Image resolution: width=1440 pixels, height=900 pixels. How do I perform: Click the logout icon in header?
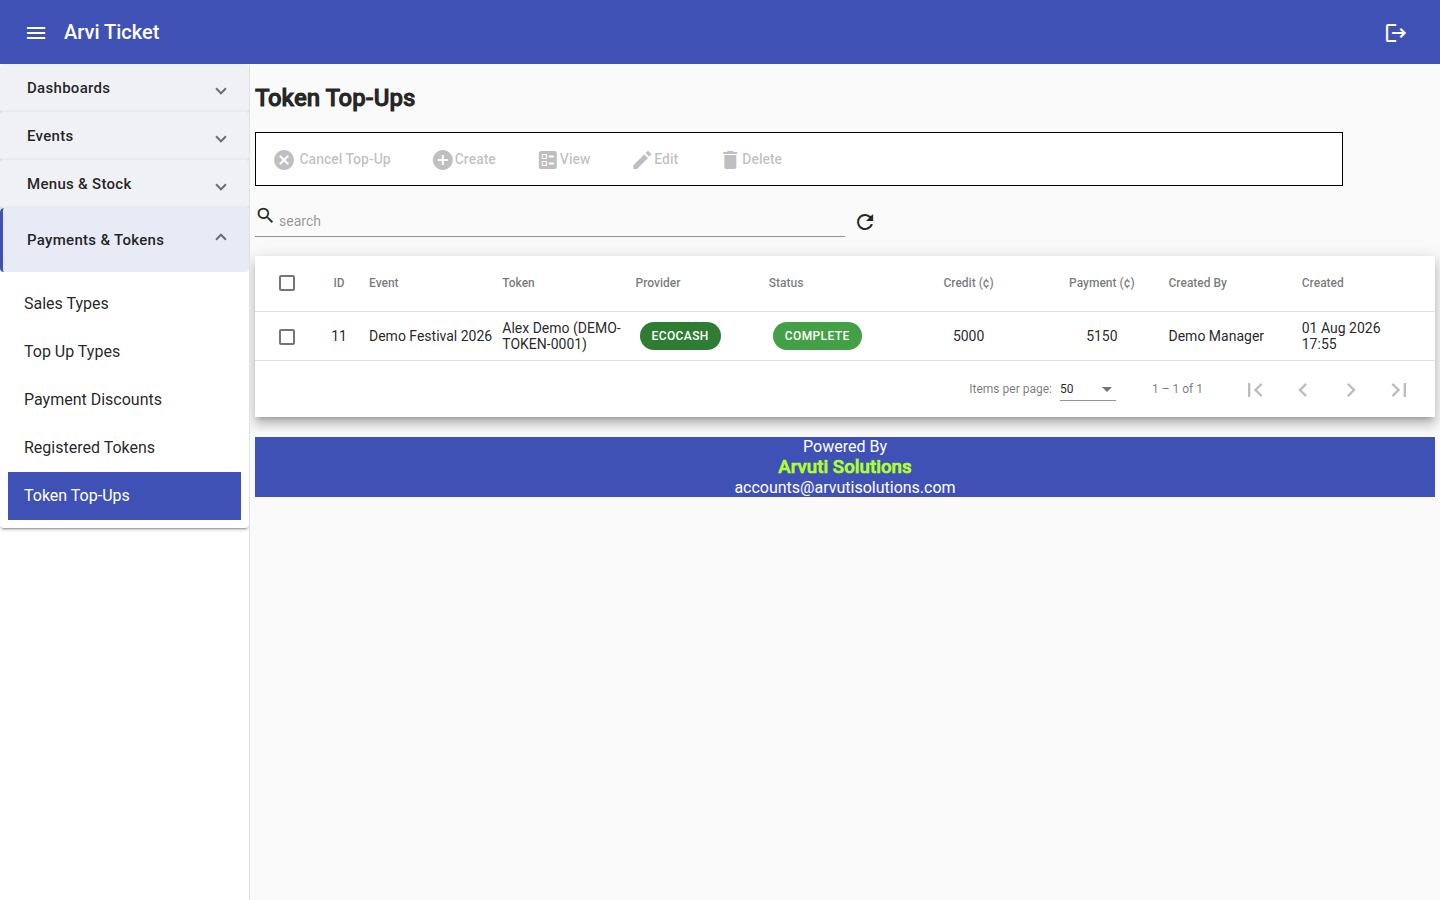[1396, 33]
